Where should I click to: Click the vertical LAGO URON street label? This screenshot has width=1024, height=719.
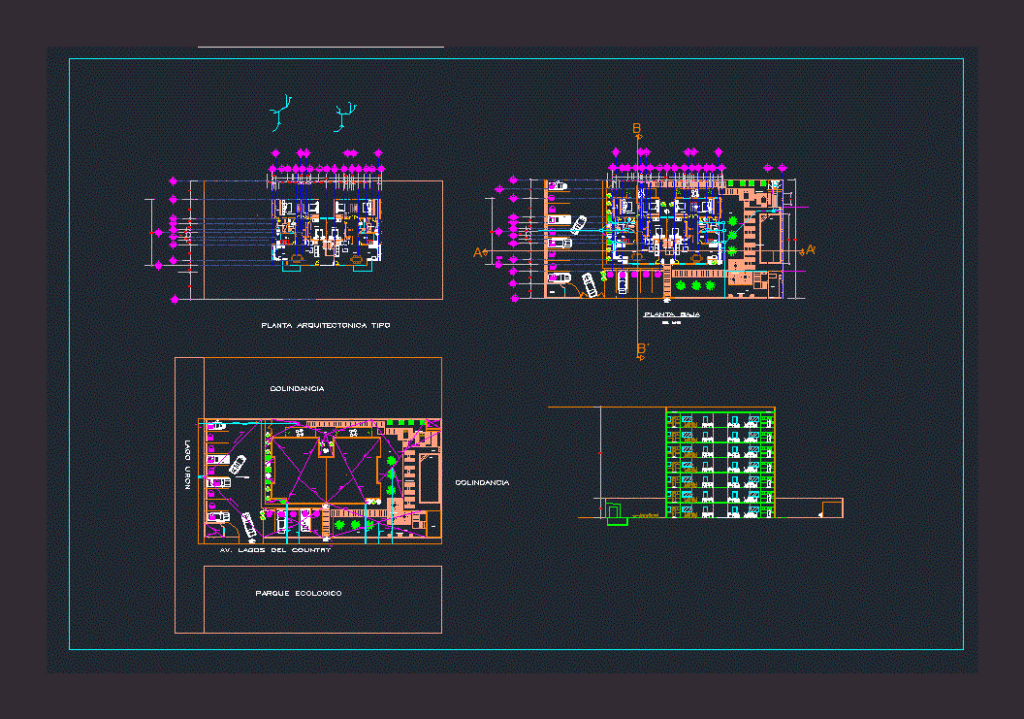pyautogui.click(x=187, y=464)
